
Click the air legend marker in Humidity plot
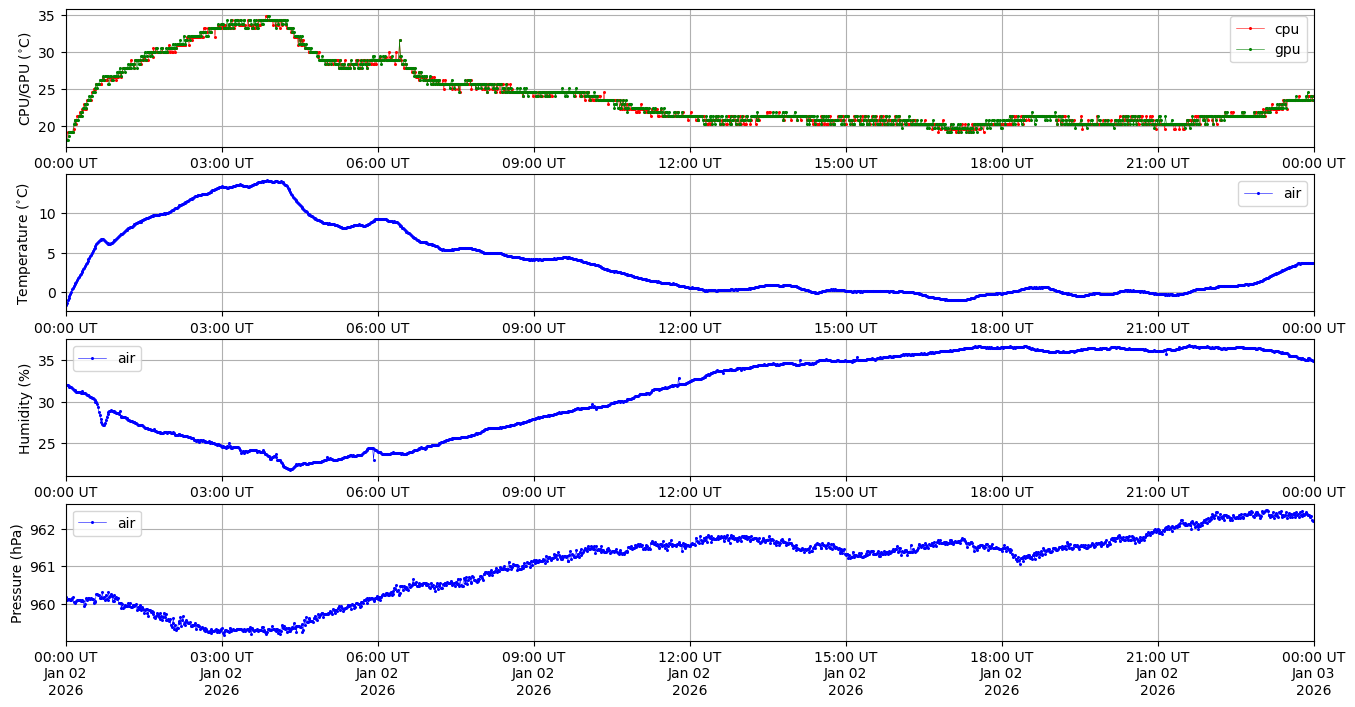pos(93,358)
